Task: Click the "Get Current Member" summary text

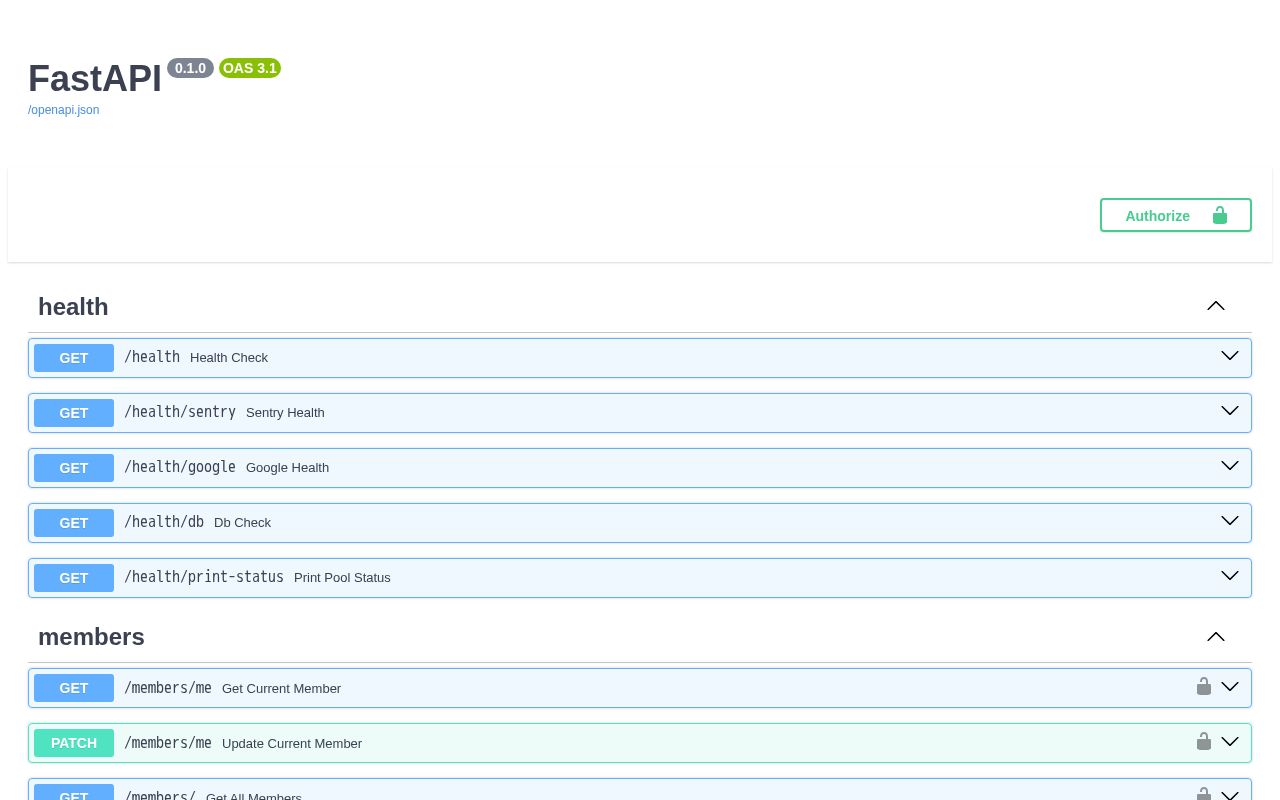Action: click(x=281, y=689)
